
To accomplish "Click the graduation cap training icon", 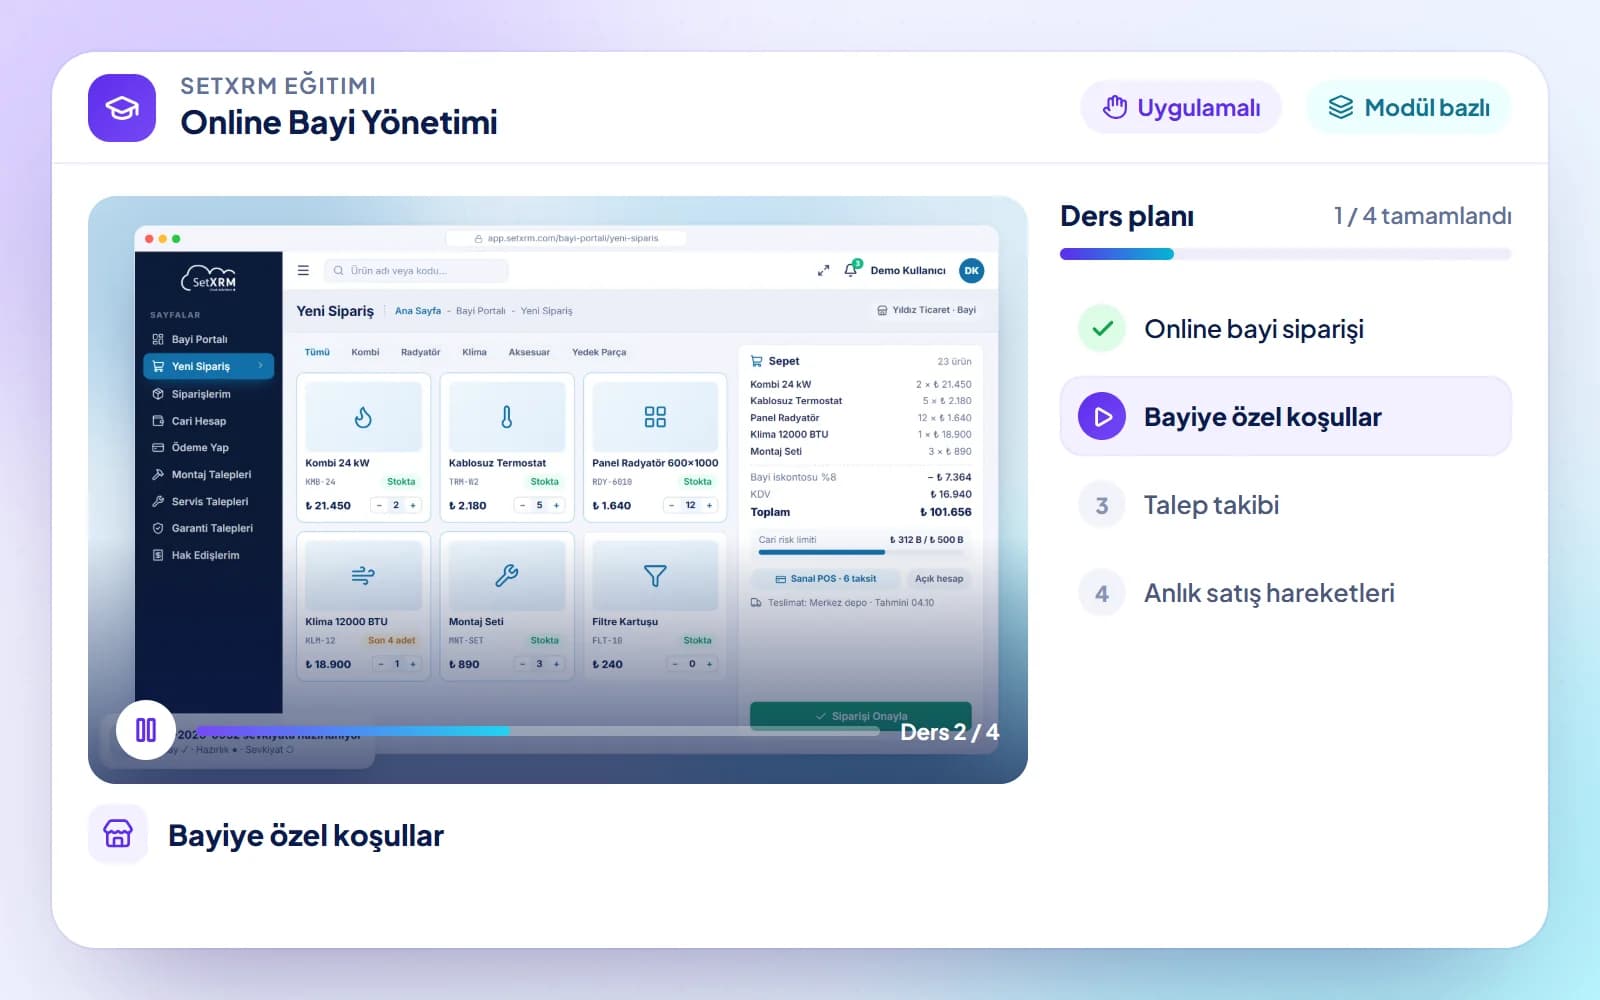I will (122, 108).
